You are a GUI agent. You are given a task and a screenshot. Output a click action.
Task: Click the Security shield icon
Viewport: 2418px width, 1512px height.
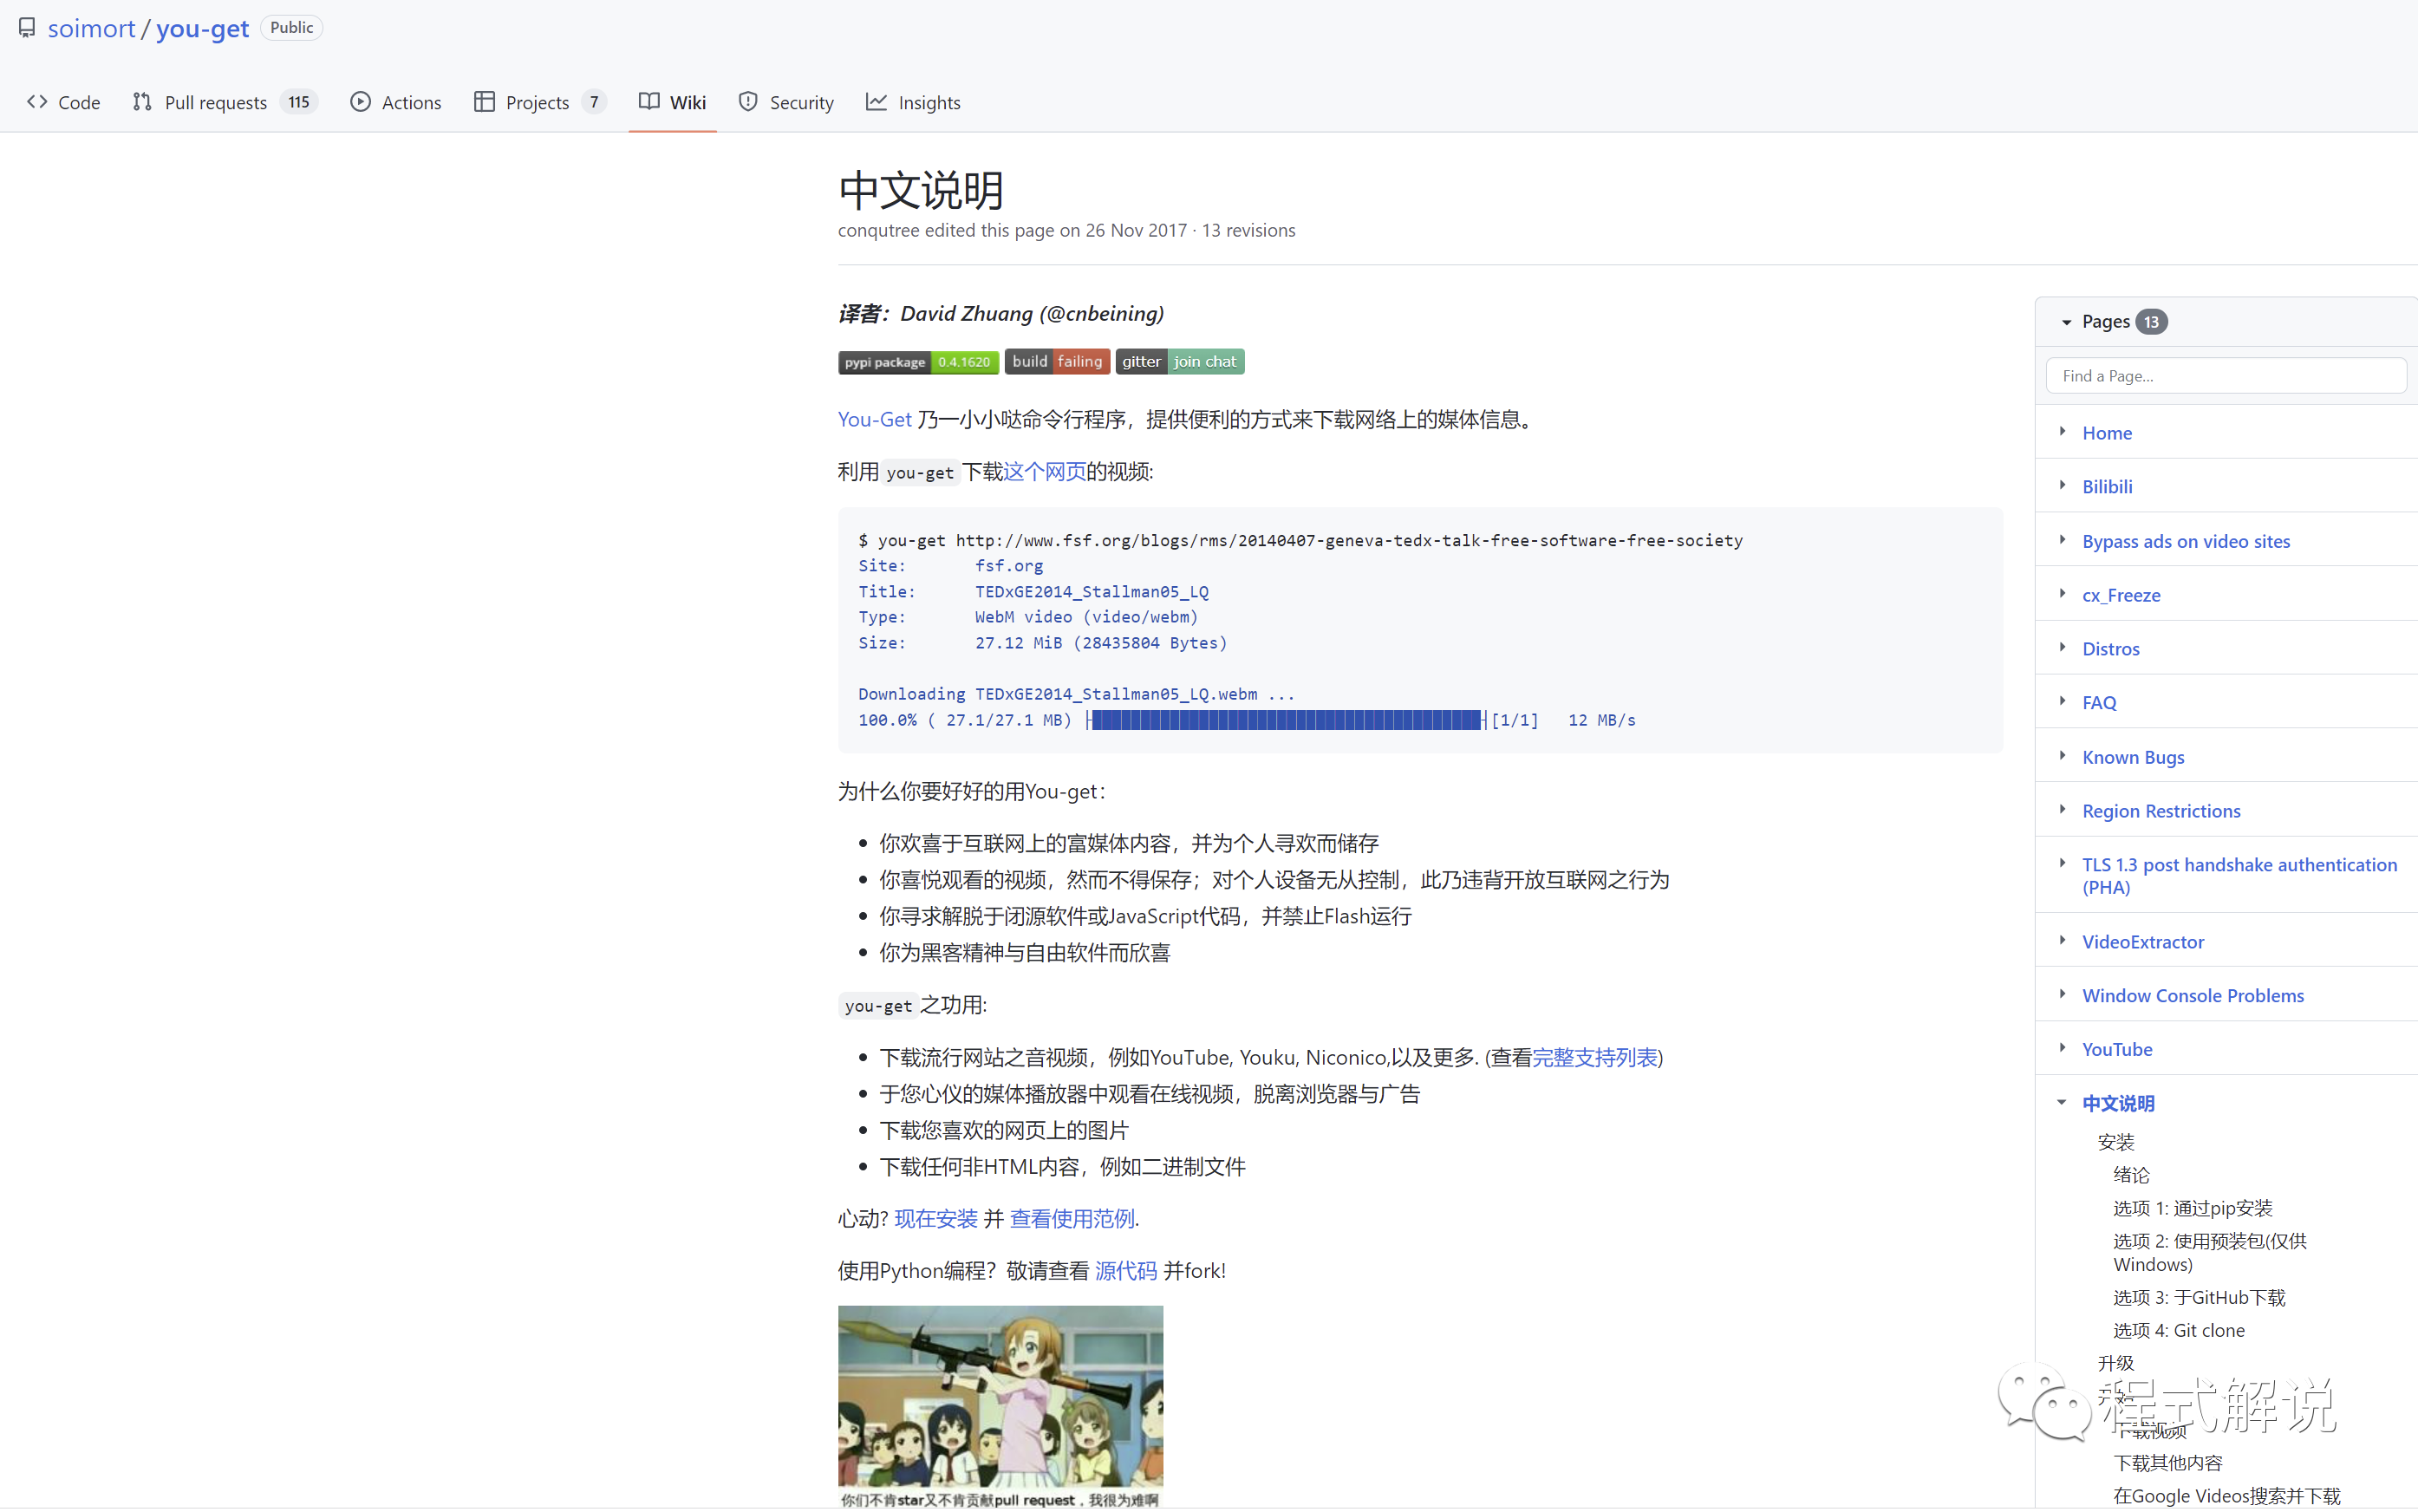pyautogui.click(x=748, y=102)
